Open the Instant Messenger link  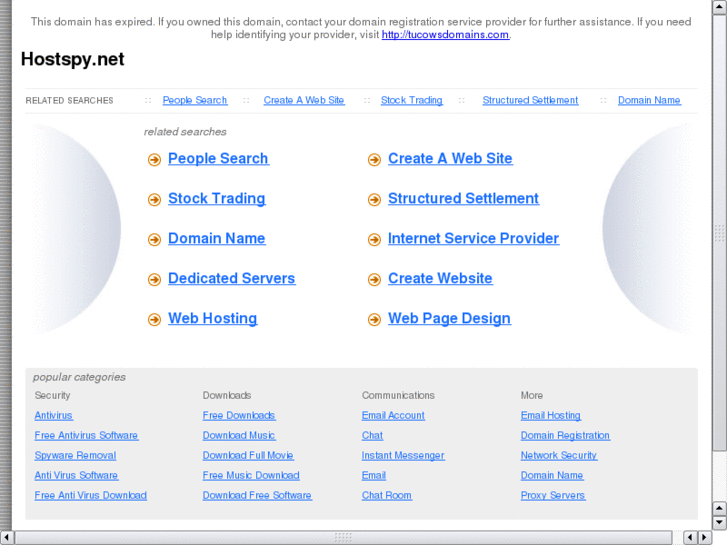click(403, 455)
